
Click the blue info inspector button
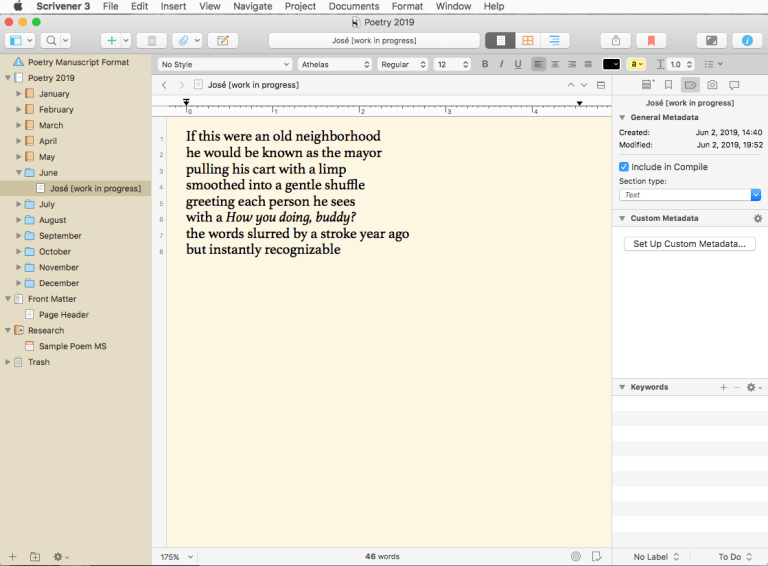pyautogui.click(x=745, y=41)
